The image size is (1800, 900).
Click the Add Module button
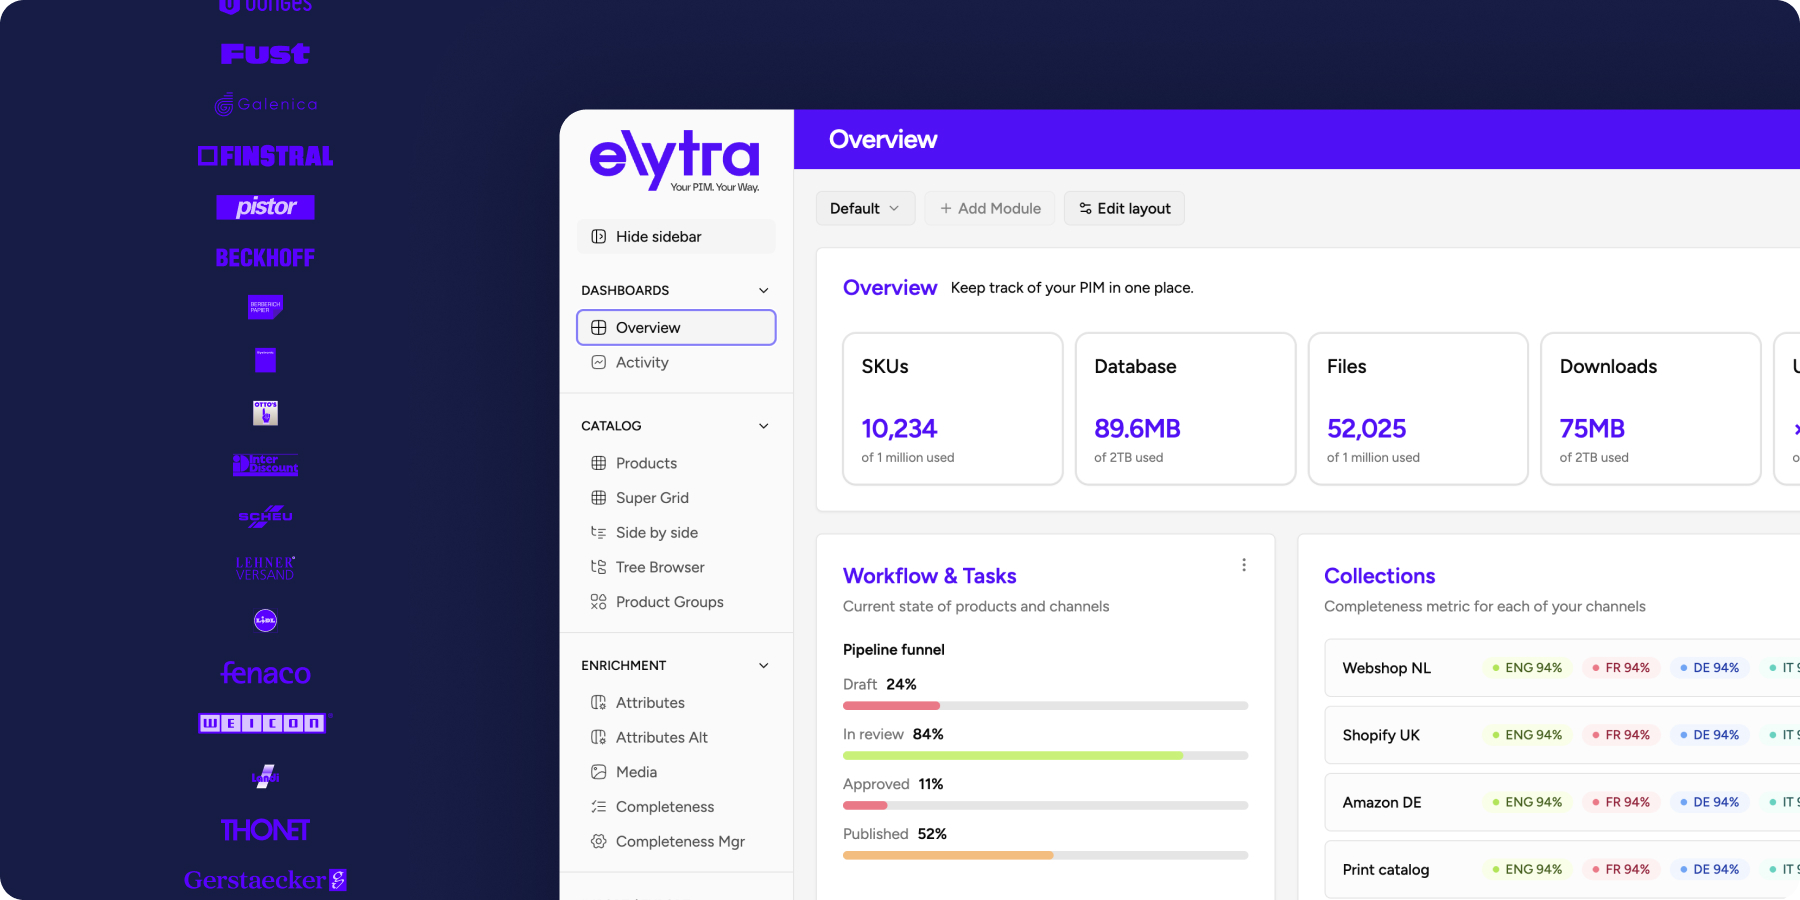990,208
